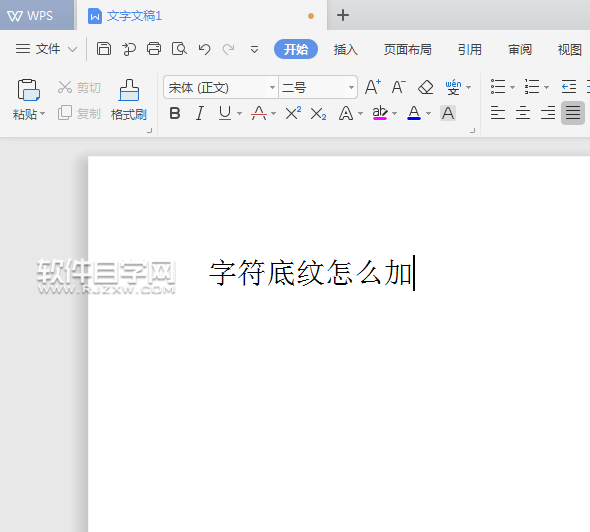Expand the strikethrough options dropdown

274,113
